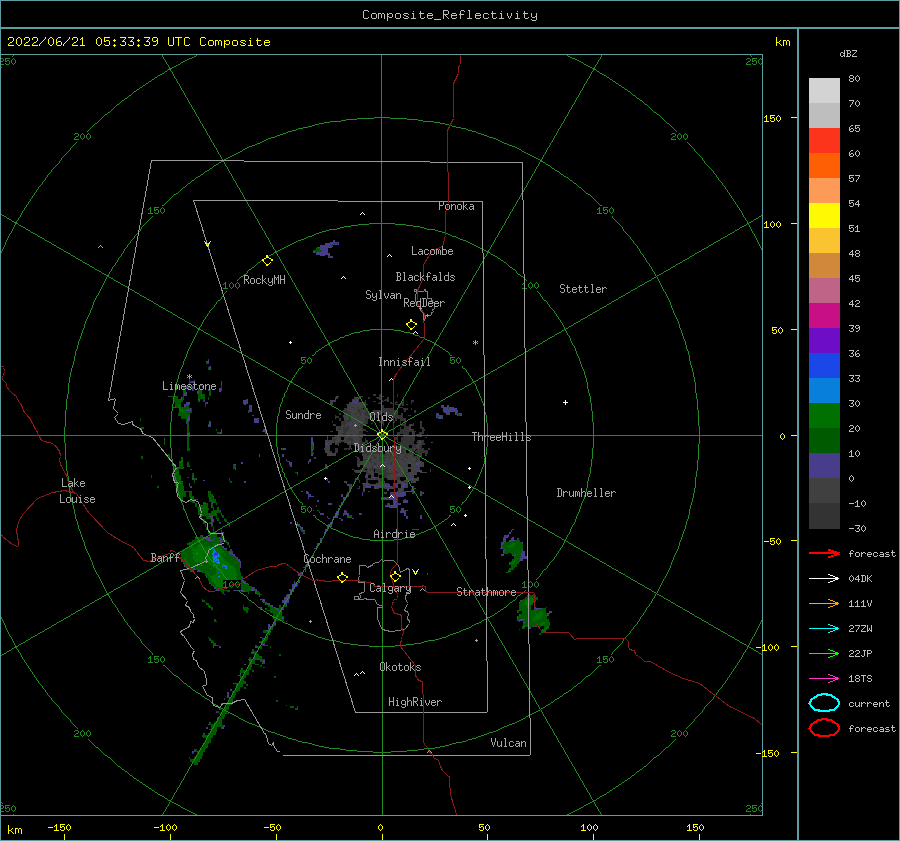This screenshot has width=900, height=841.
Task: Click the green 22JP arrow icon
Action: [824, 653]
